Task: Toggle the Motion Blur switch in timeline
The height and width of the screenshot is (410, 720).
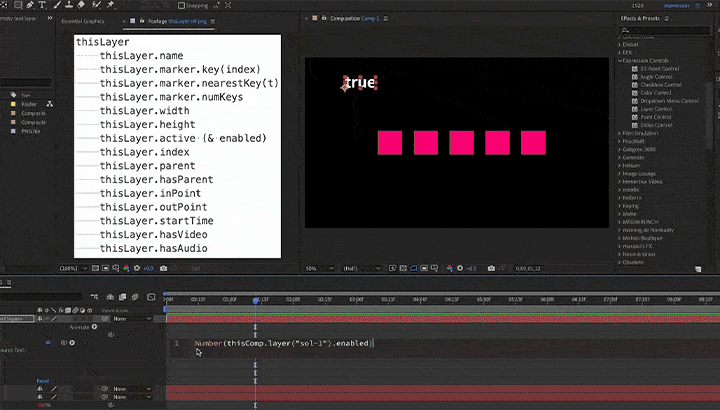Action: [135, 297]
